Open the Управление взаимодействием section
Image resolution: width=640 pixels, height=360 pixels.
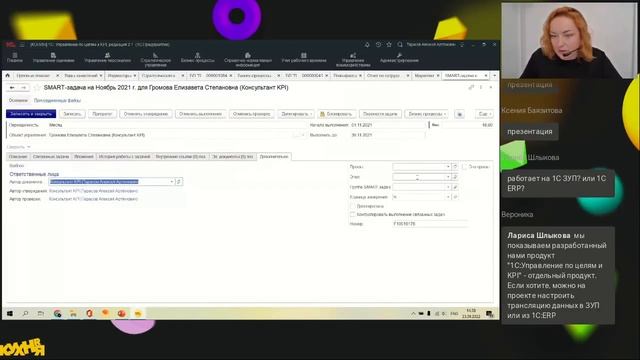[x=353, y=60]
